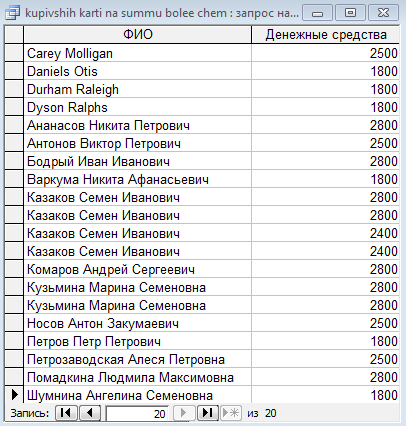This screenshot has height=426, width=406.
Task: Select the row selector for Носов Антон Закумаевич
Action: (14, 323)
